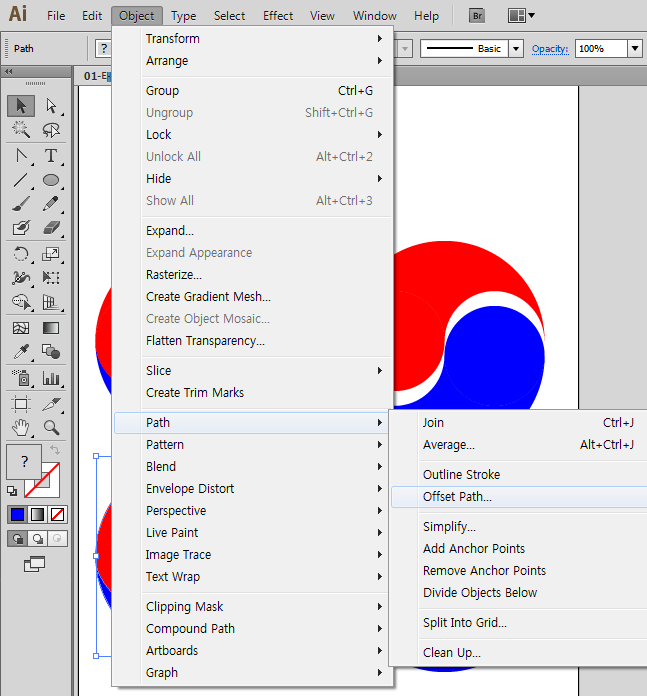Open Adobe Bridge via Br icon
647x696 pixels.
pos(477,16)
